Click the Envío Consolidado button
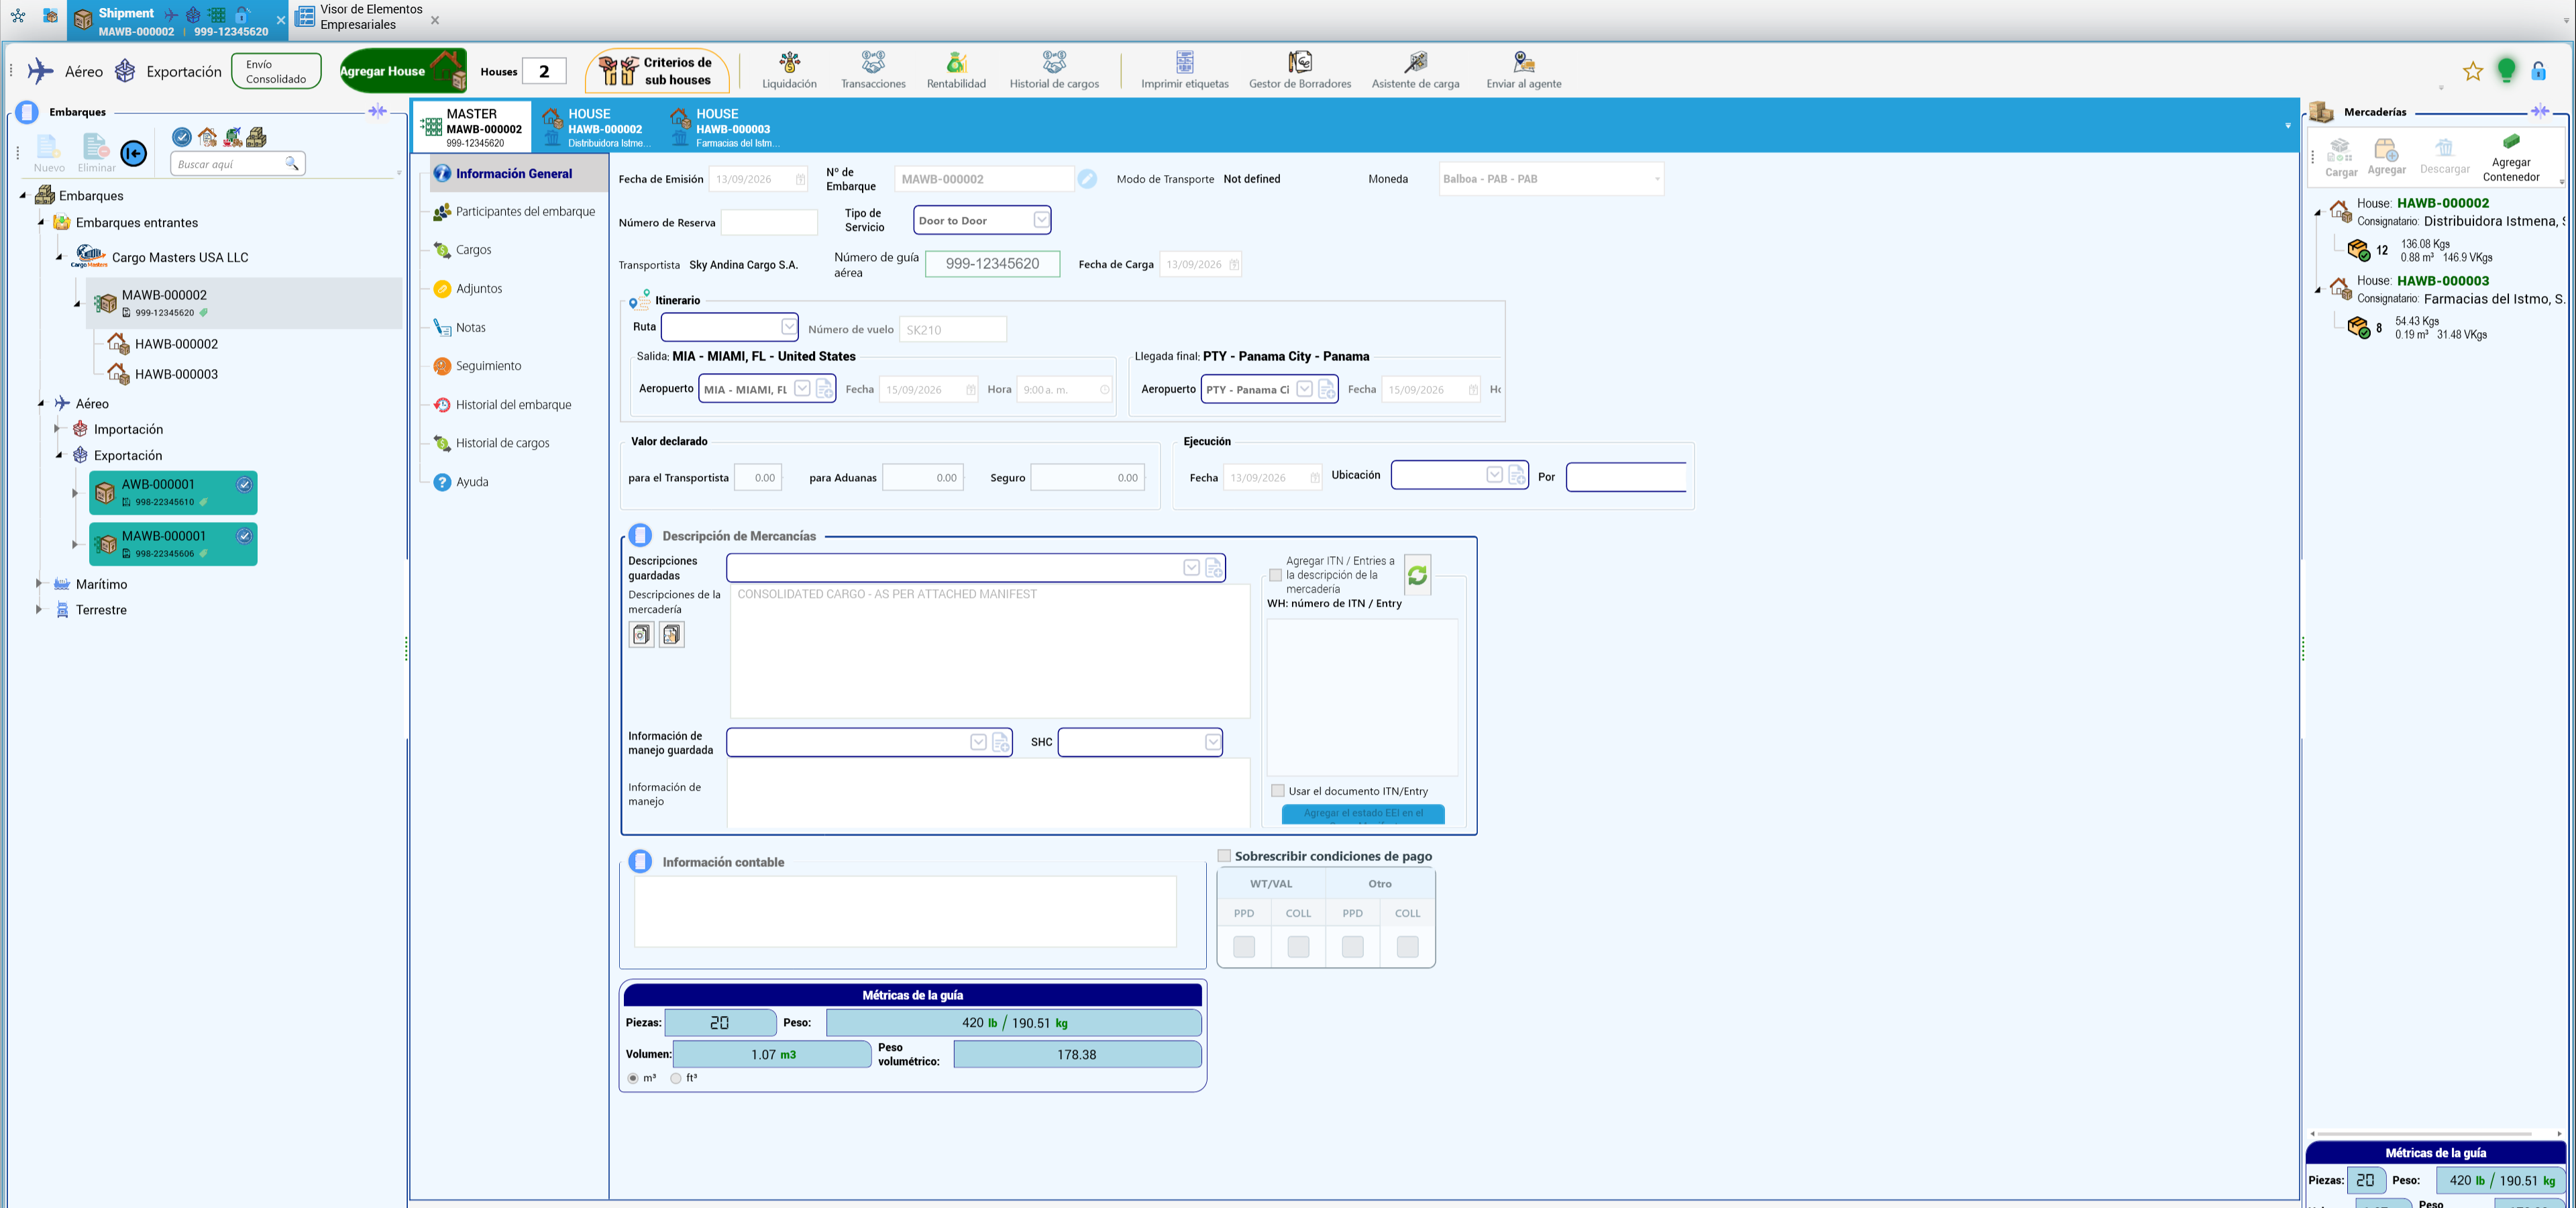The image size is (2576, 1208). pos(276,71)
